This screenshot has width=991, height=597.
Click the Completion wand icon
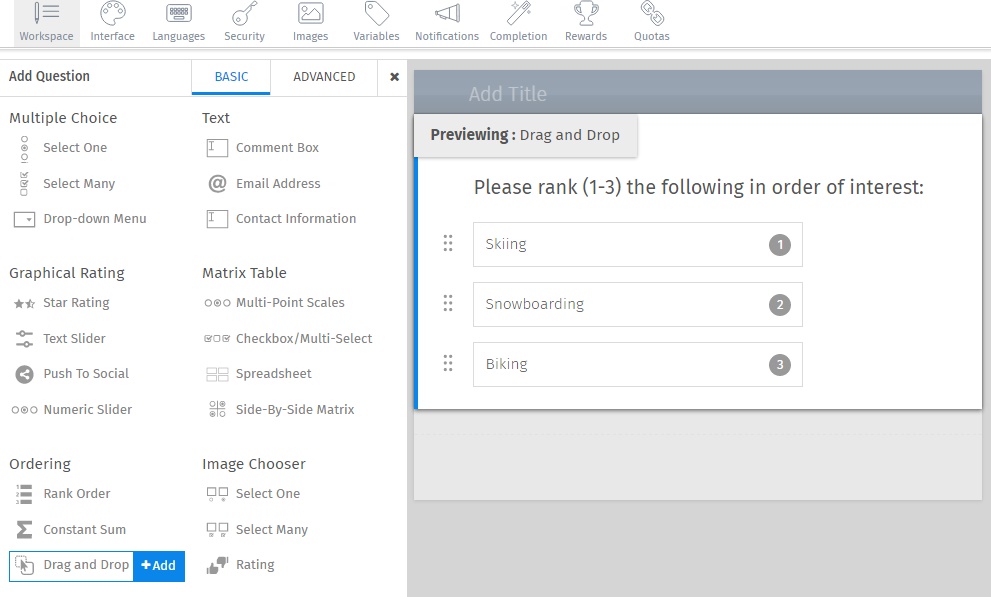(518, 14)
